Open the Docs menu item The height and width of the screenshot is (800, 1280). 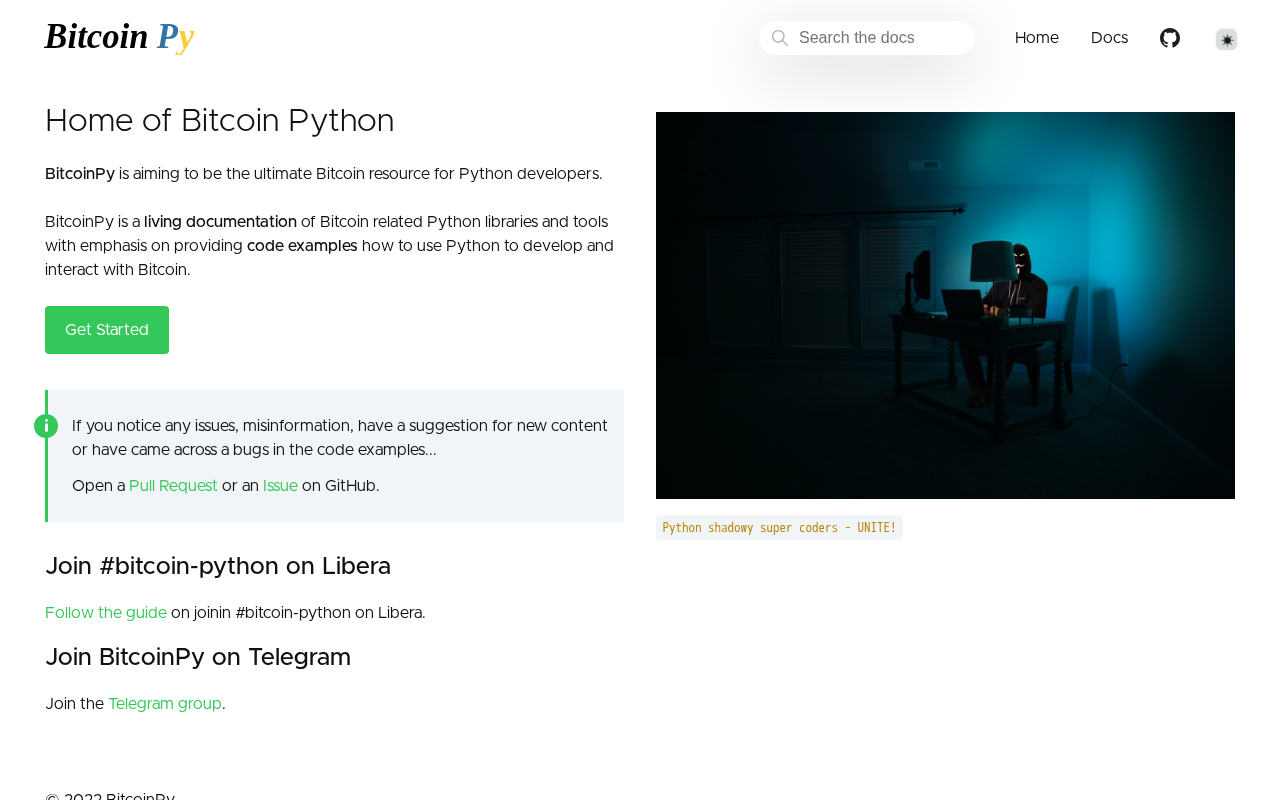[1109, 38]
